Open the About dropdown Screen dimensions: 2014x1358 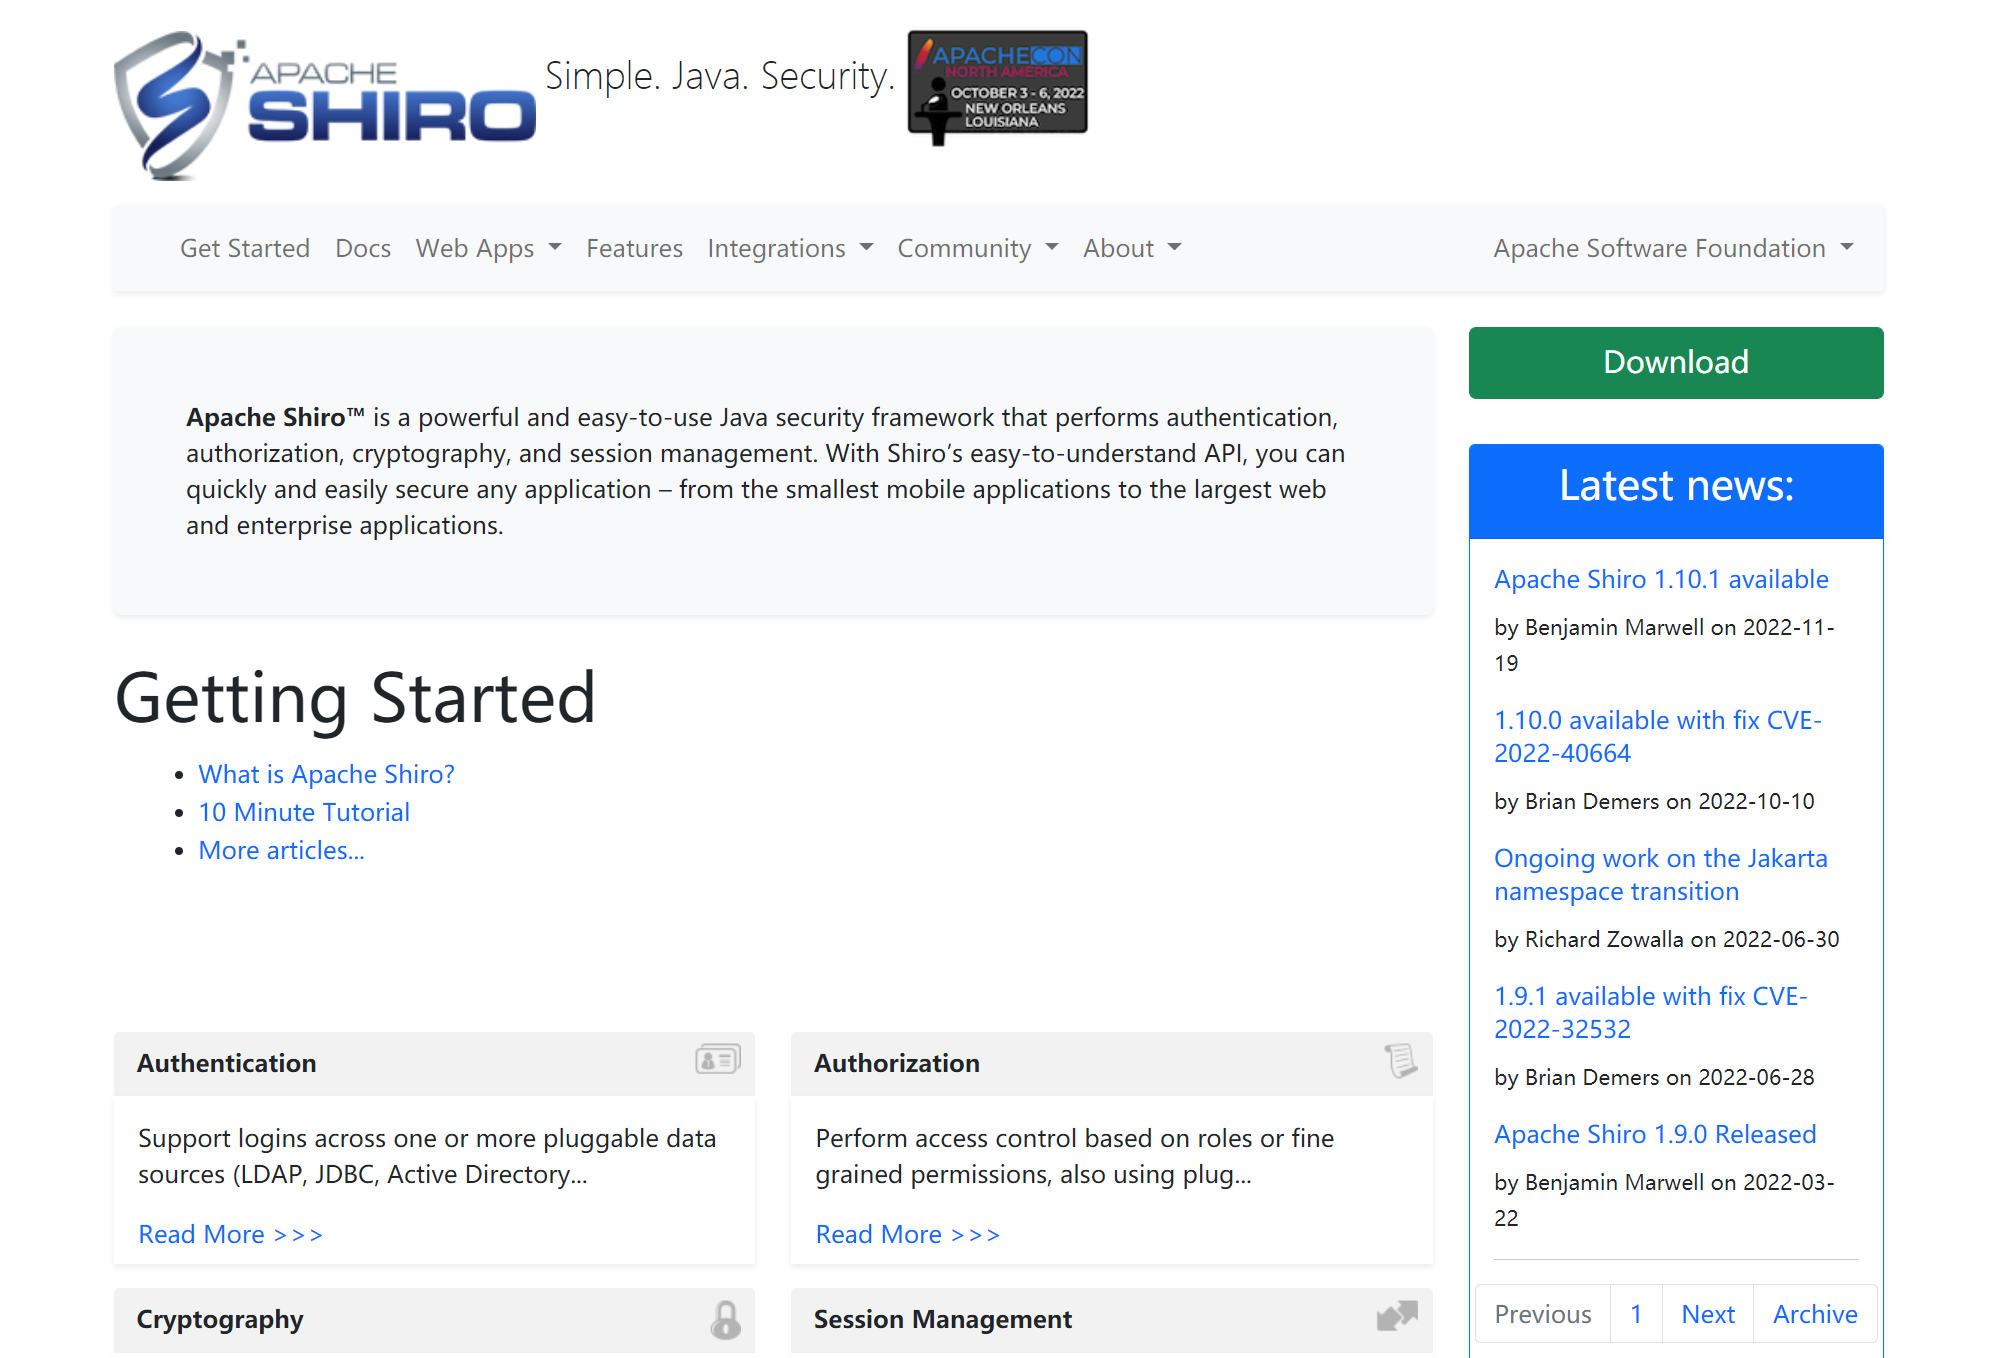[x=1131, y=248]
